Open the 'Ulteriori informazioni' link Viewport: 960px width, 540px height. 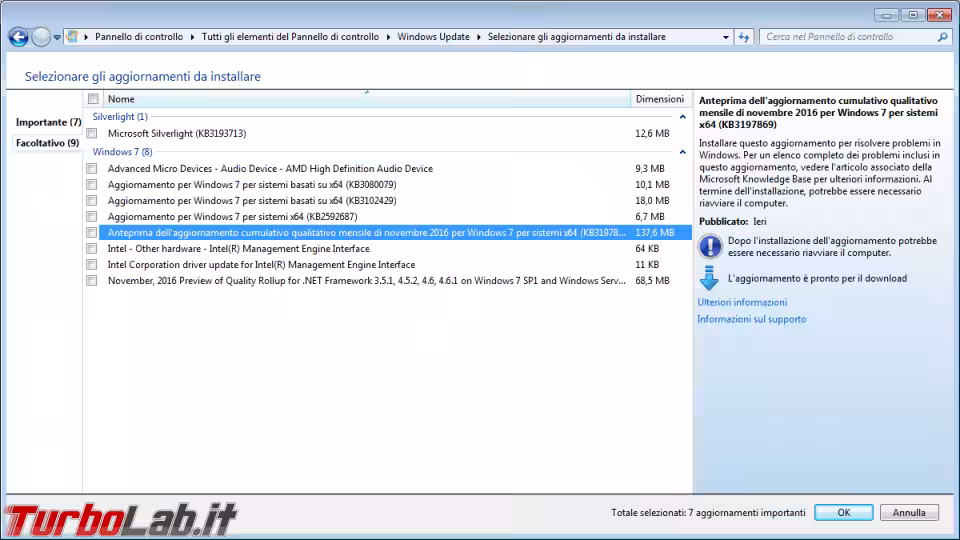[x=742, y=302]
